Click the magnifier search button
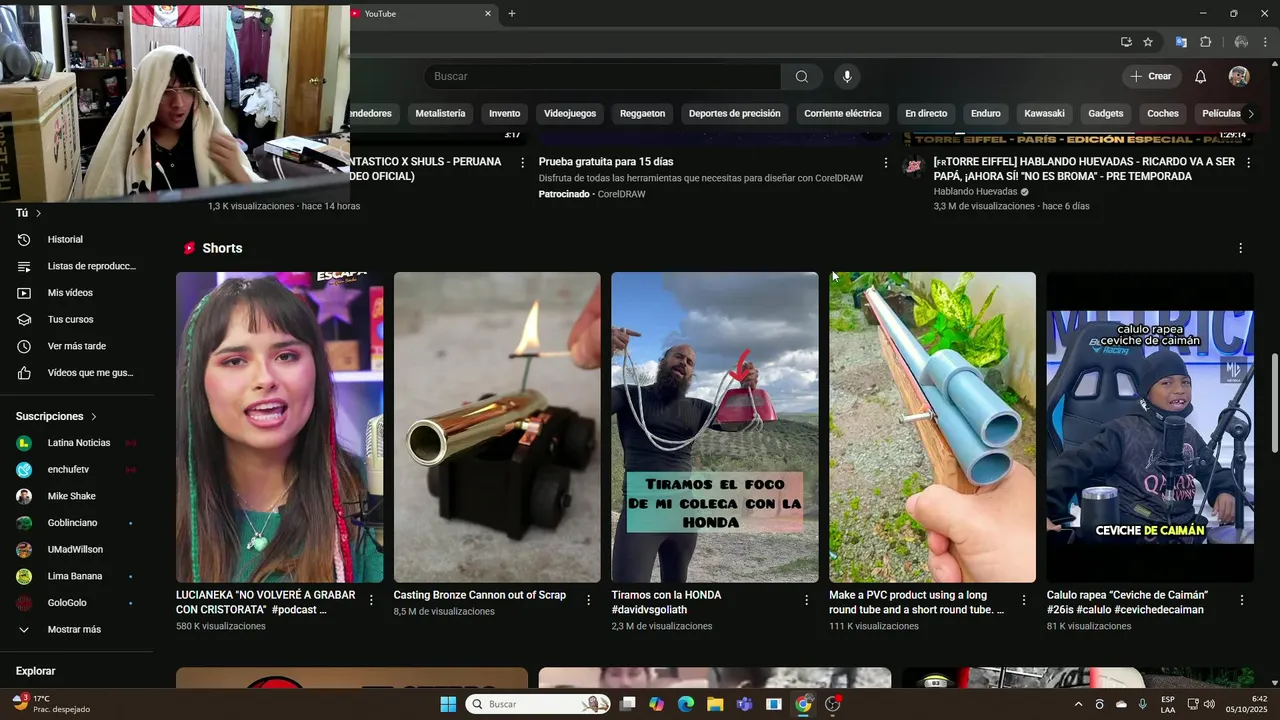This screenshot has height=720, width=1280. (802, 77)
